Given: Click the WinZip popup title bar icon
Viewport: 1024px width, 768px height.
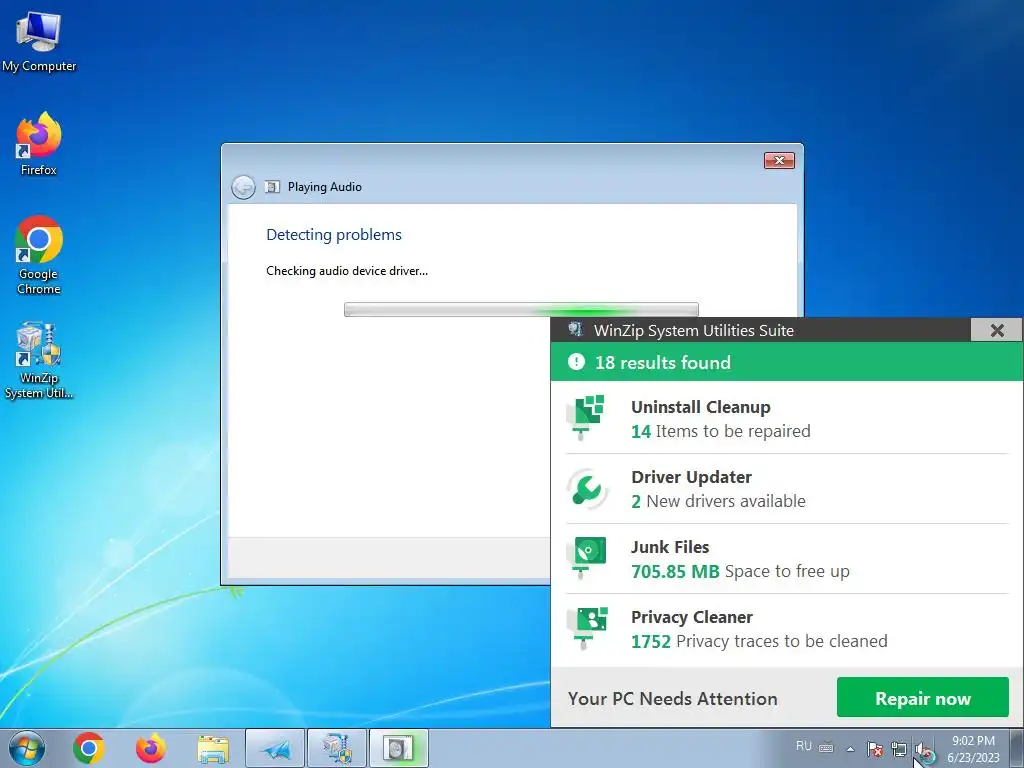Looking at the screenshot, I should pyautogui.click(x=575, y=329).
